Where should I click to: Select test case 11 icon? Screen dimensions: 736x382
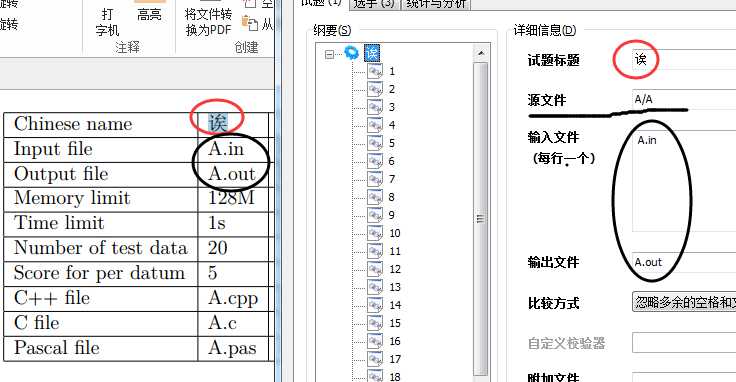click(375, 251)
